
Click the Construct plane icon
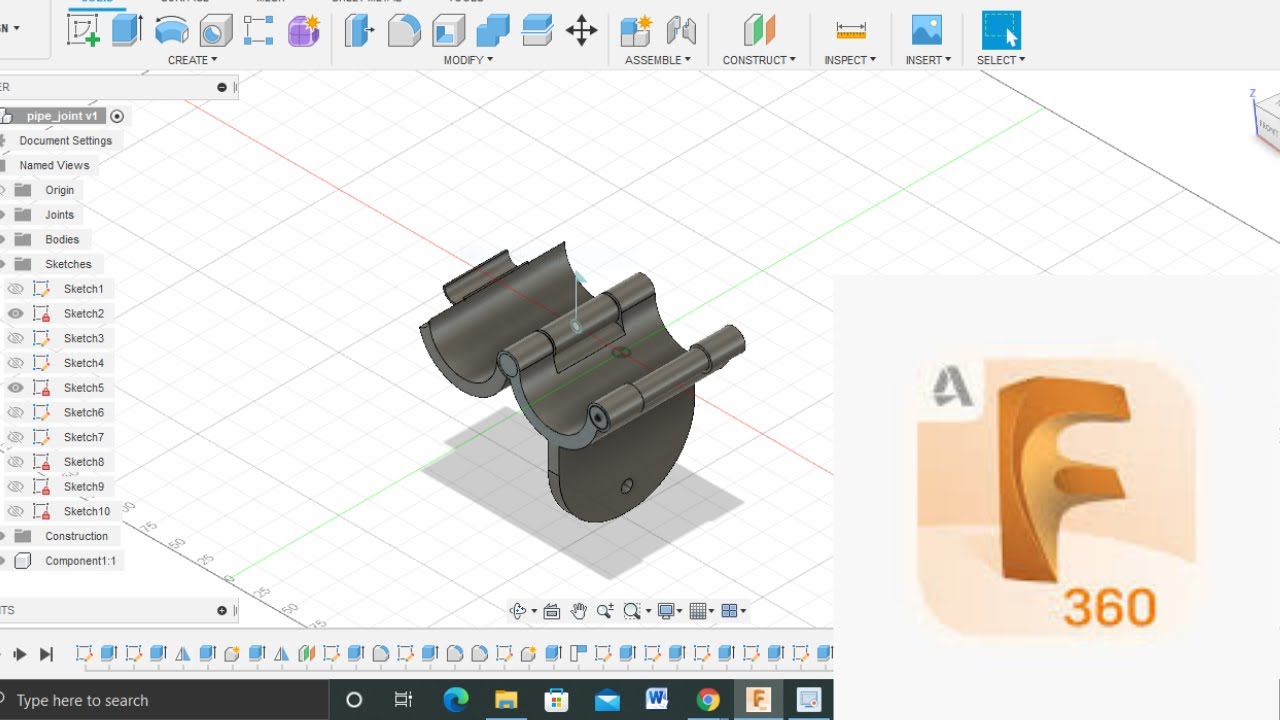pyautogui.click(x=759, y=31)
